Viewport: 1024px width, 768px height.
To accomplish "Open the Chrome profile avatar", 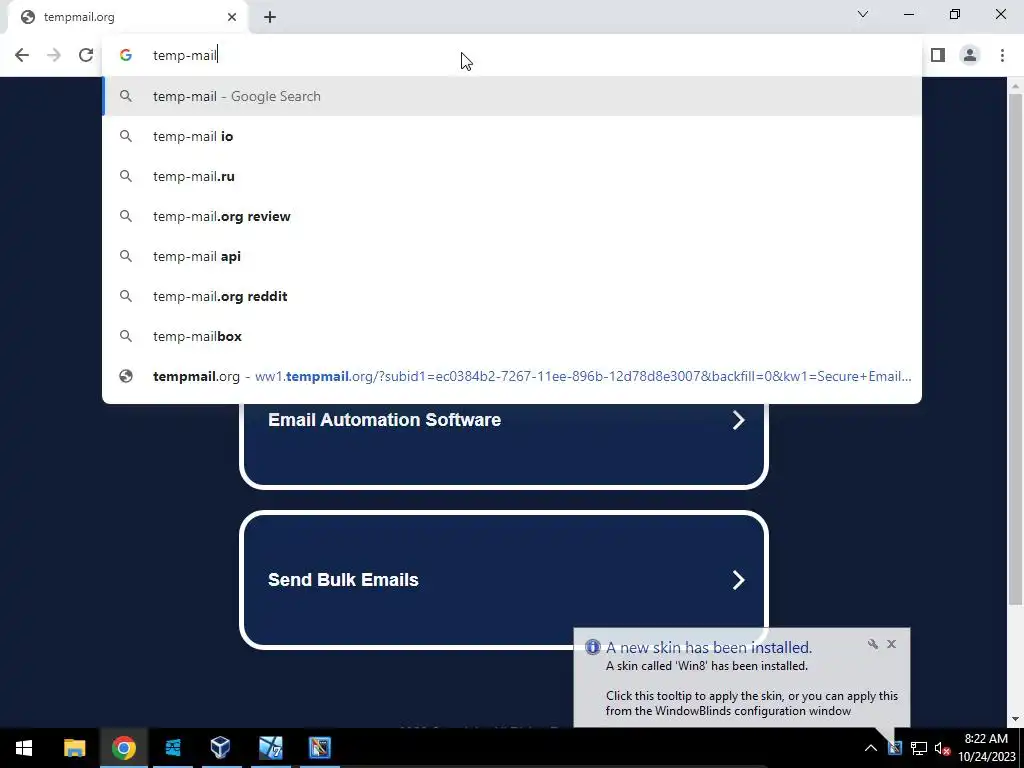I will pos(970,56).
